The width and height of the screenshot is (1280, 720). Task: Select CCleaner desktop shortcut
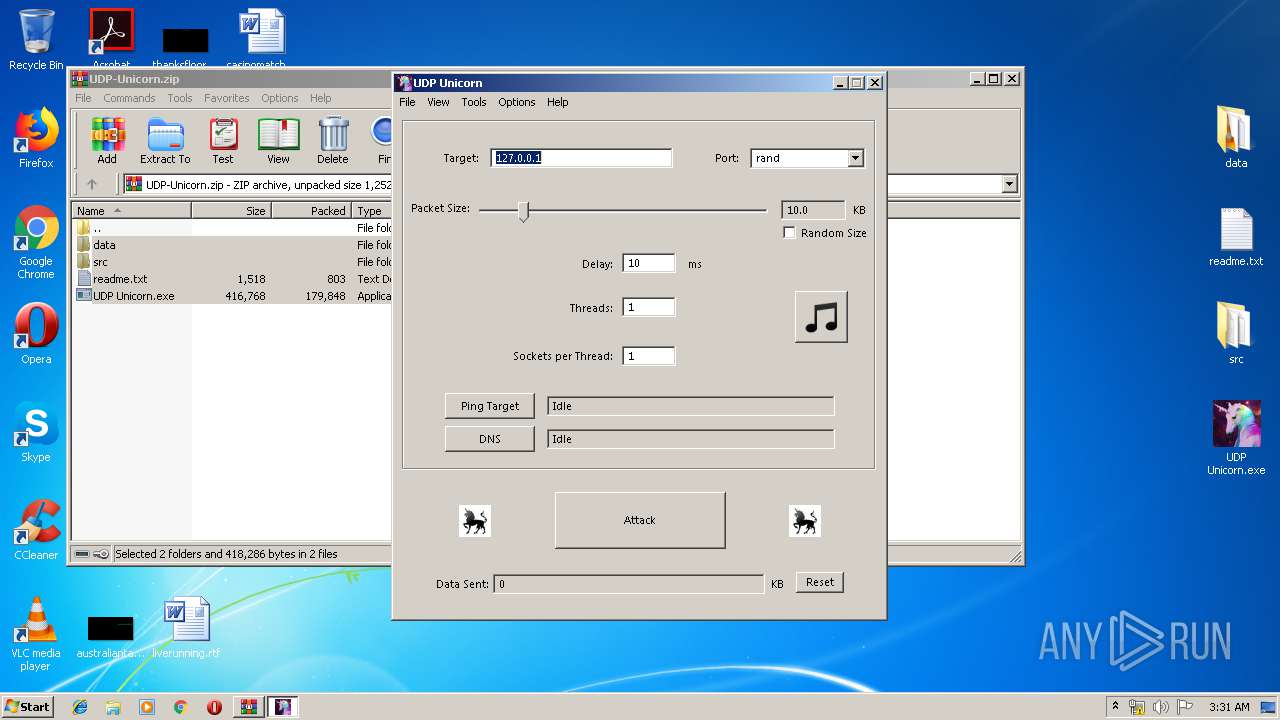tap(36, 530)
